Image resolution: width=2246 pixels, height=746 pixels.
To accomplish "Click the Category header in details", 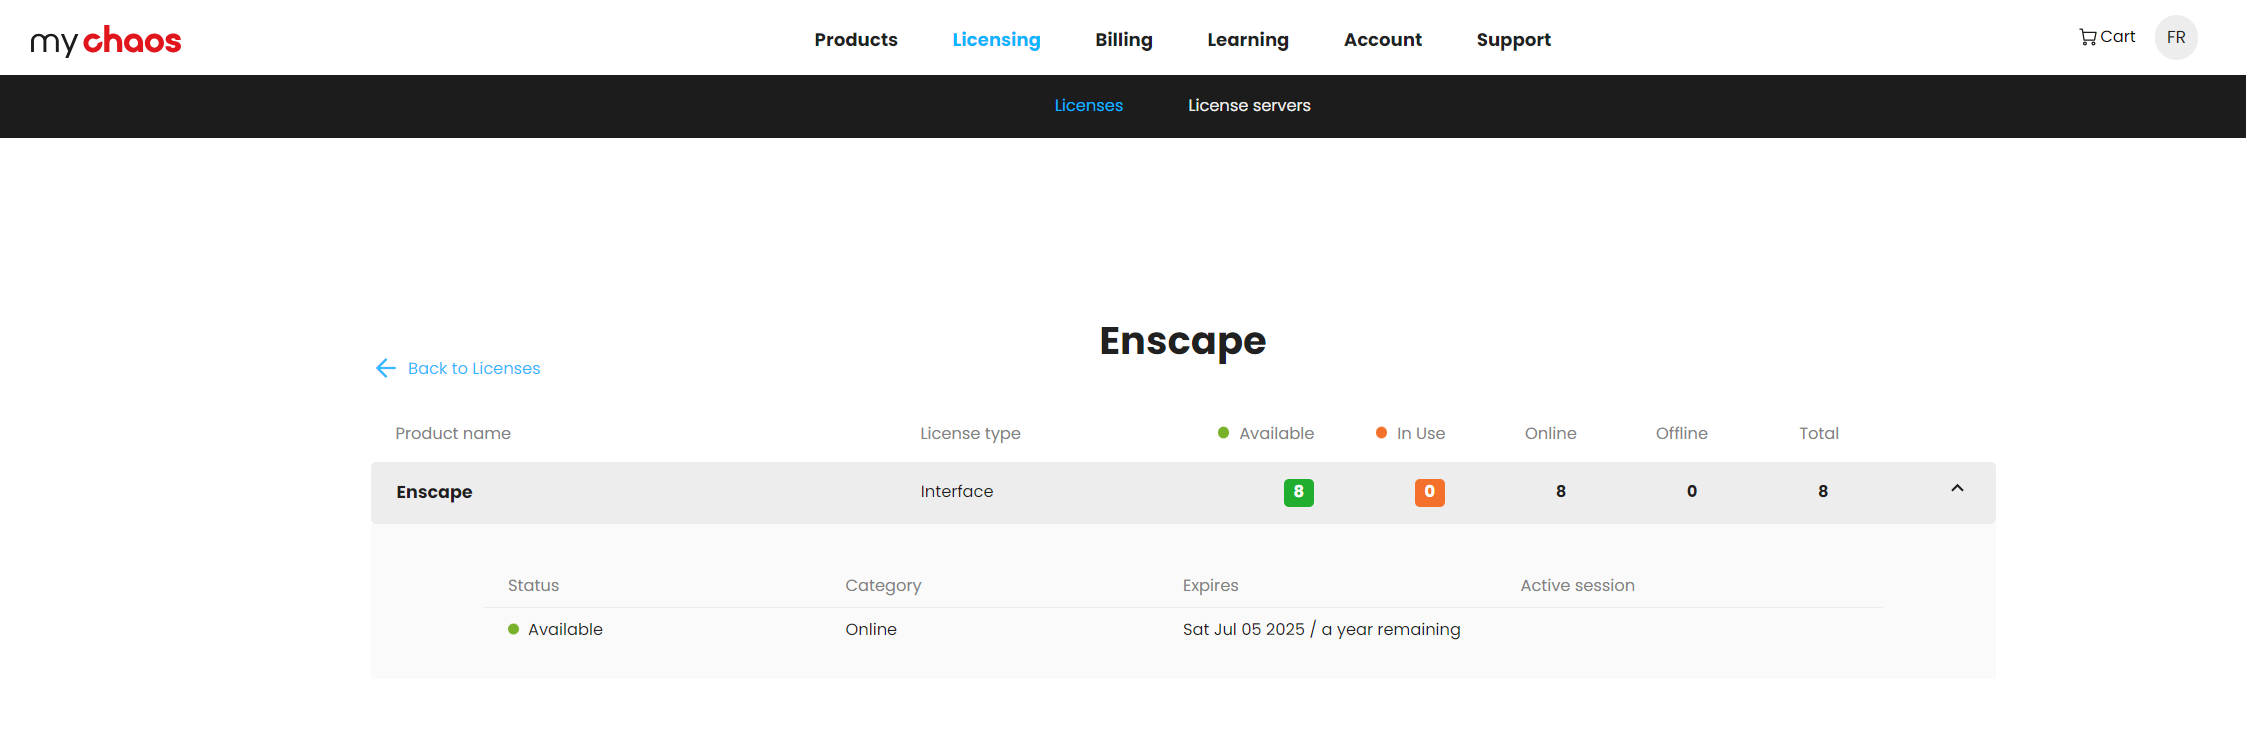I will tap(883, 585).
